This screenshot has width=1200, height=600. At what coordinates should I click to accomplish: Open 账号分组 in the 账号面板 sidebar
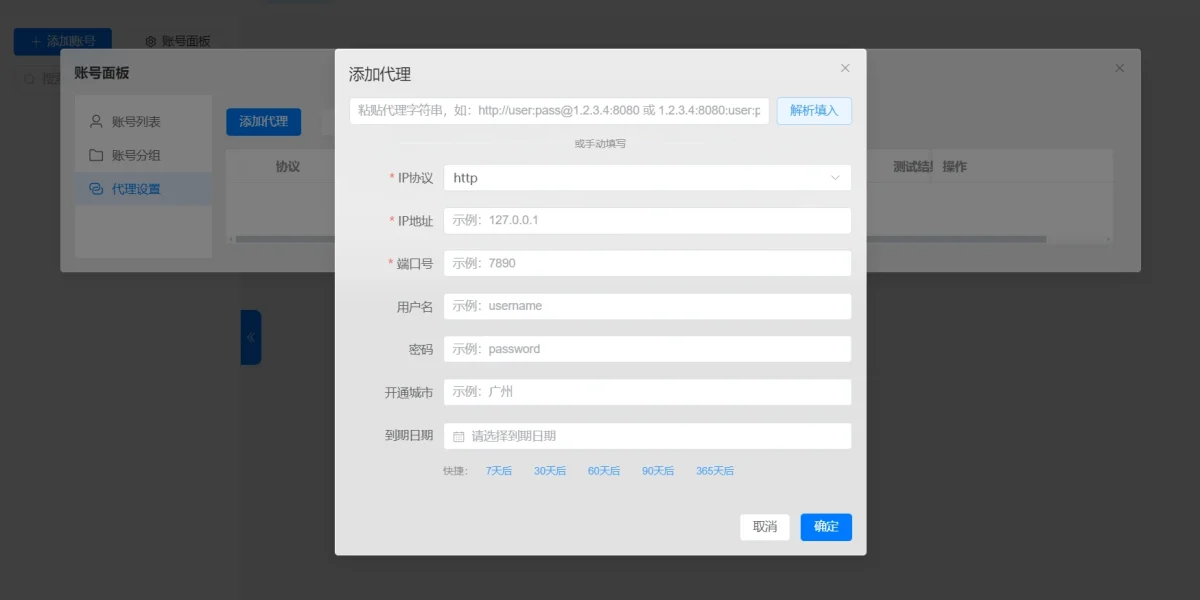143,155
